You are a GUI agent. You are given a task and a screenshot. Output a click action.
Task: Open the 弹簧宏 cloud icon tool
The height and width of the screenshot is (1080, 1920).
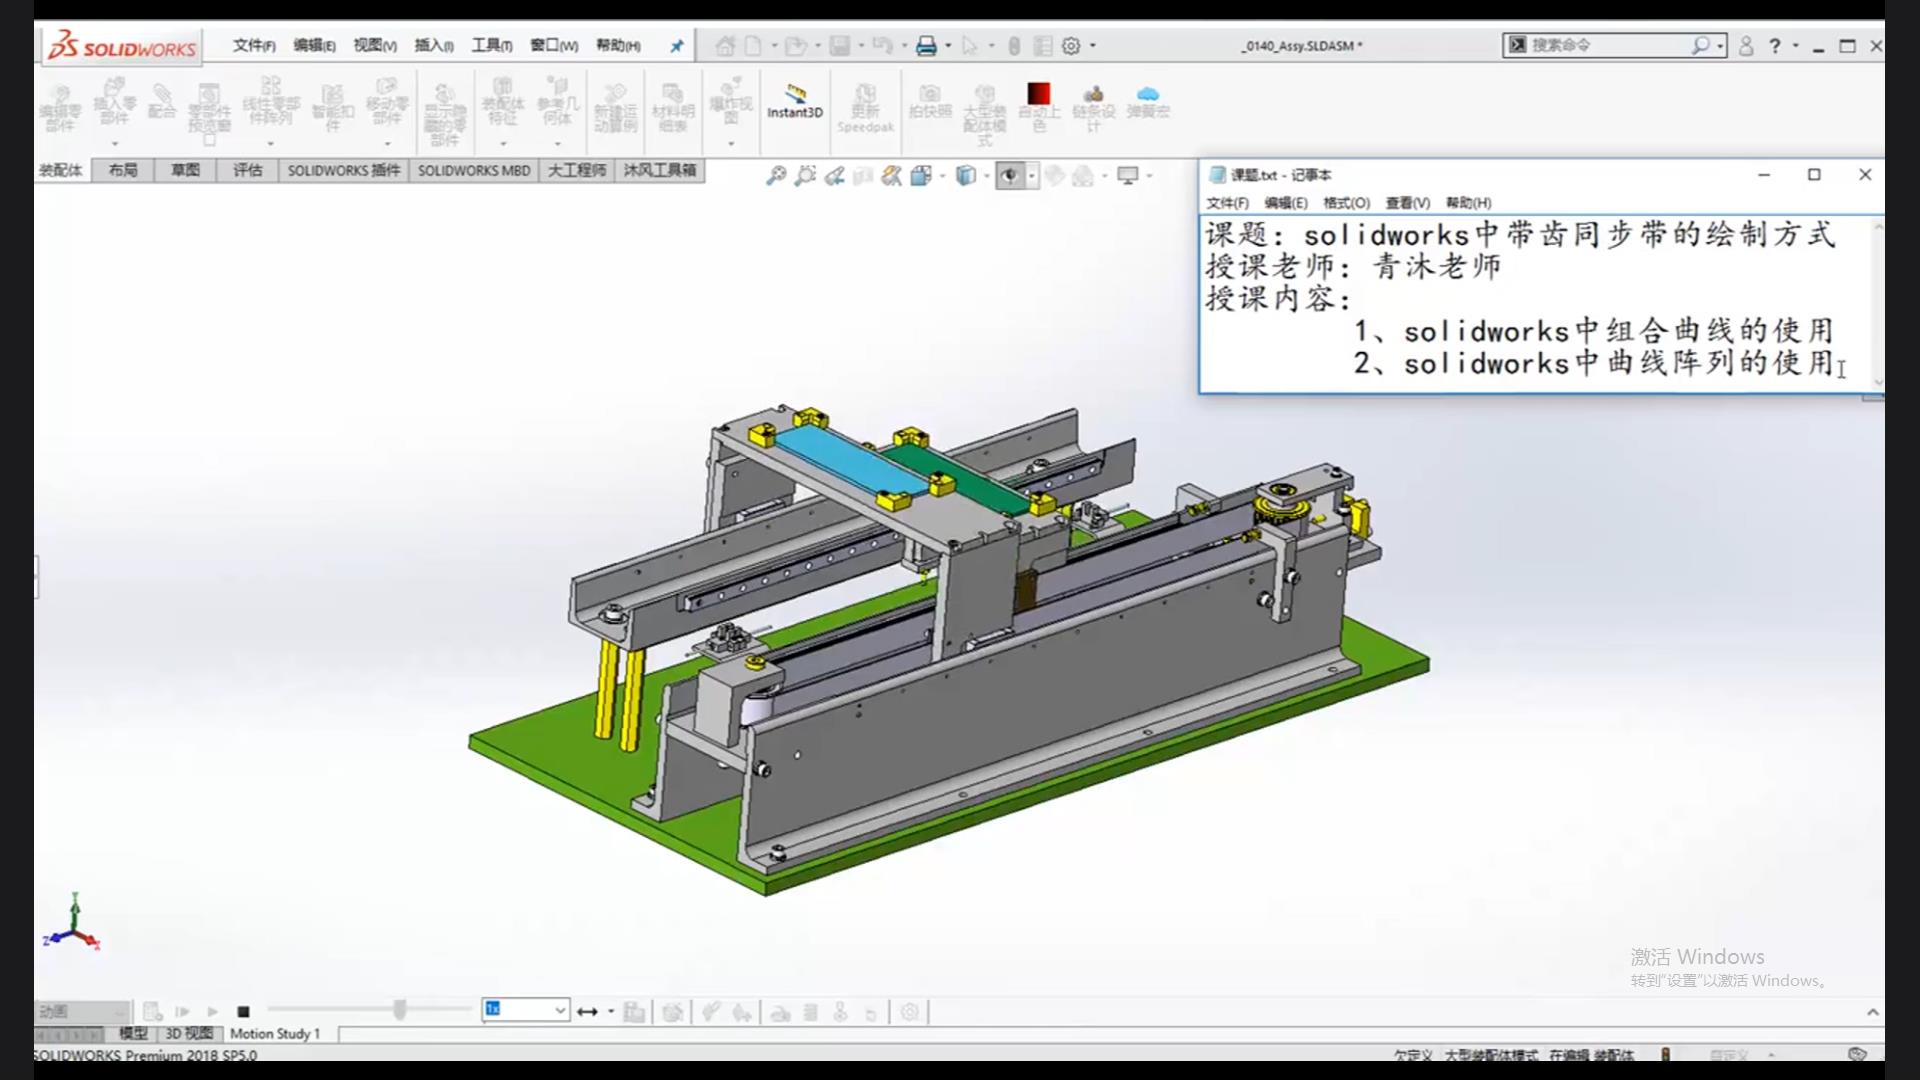(x=1148, y=102)
